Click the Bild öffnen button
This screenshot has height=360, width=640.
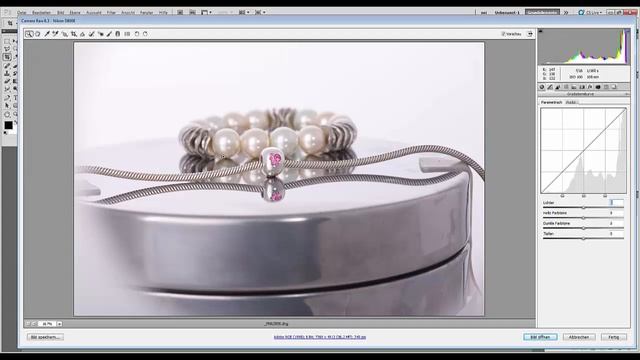coord(540,337)
